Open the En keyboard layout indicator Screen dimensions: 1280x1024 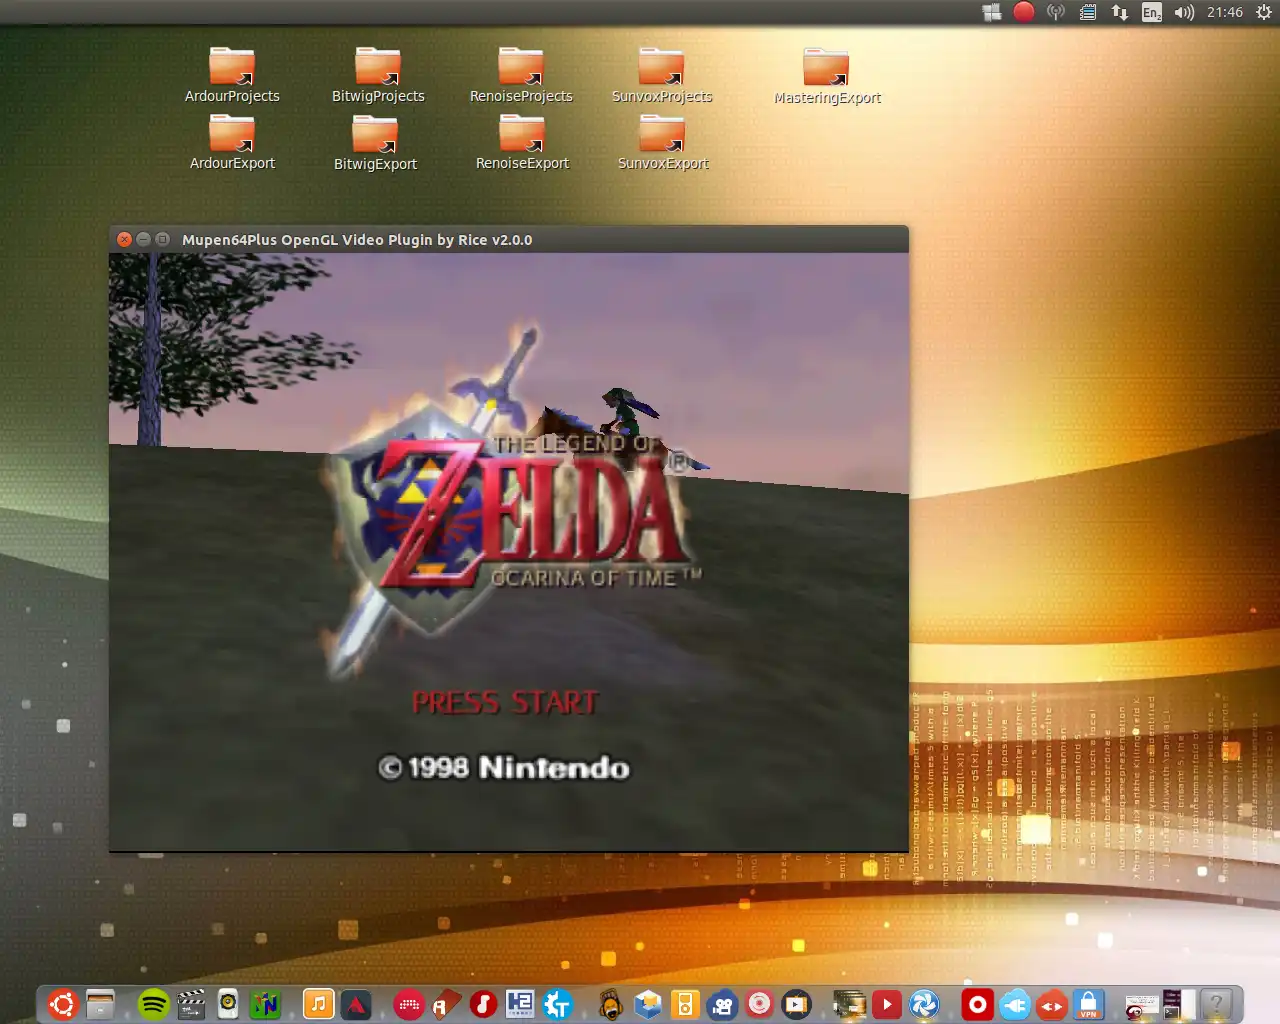1152,12
